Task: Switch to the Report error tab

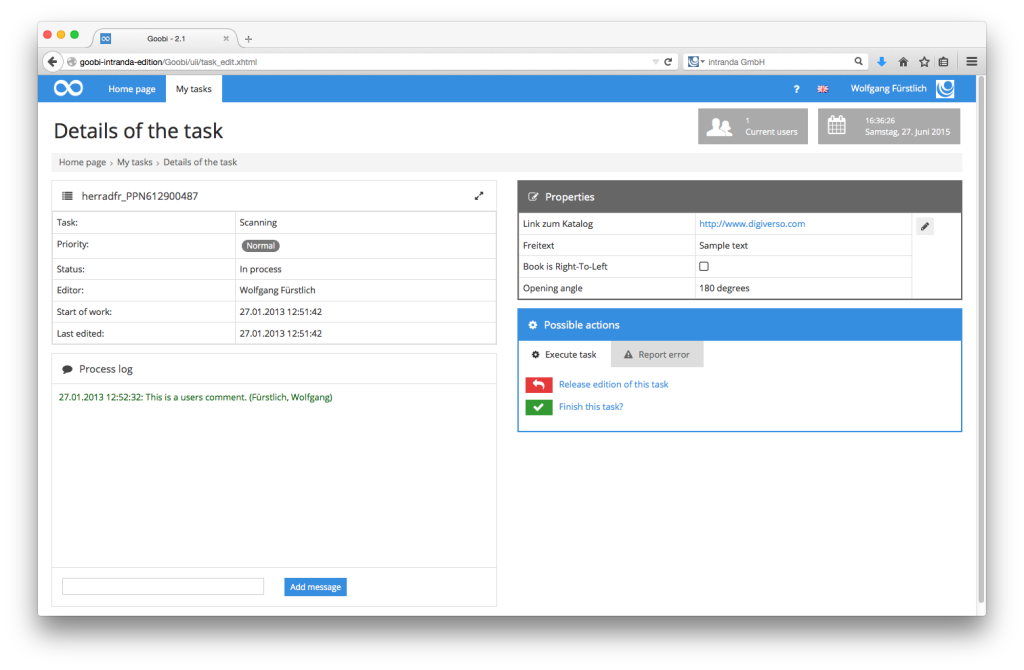Action: (657, 355)
